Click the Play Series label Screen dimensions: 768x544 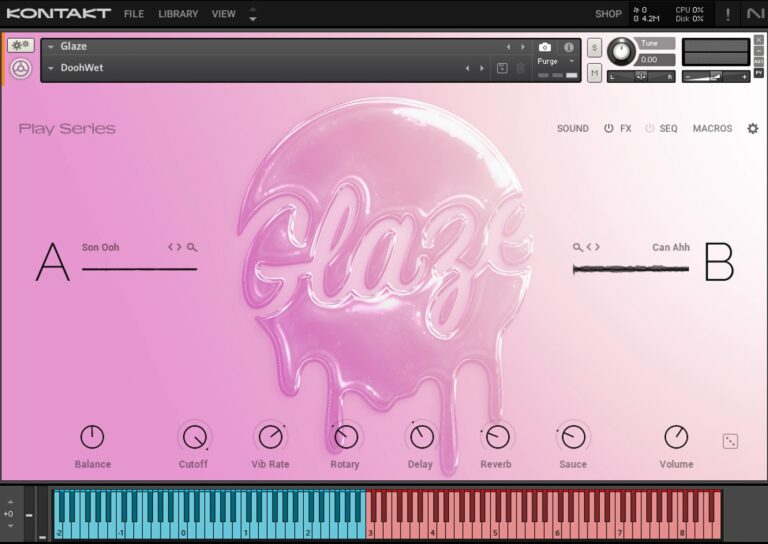[x=67, y=129]
